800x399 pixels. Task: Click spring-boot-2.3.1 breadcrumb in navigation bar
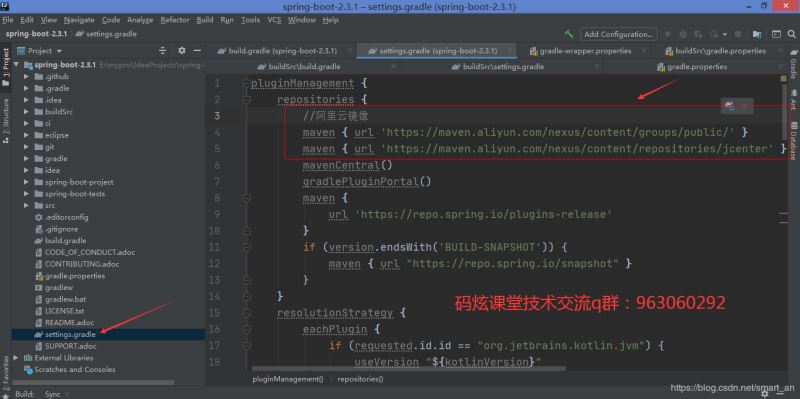click(36, 34)
